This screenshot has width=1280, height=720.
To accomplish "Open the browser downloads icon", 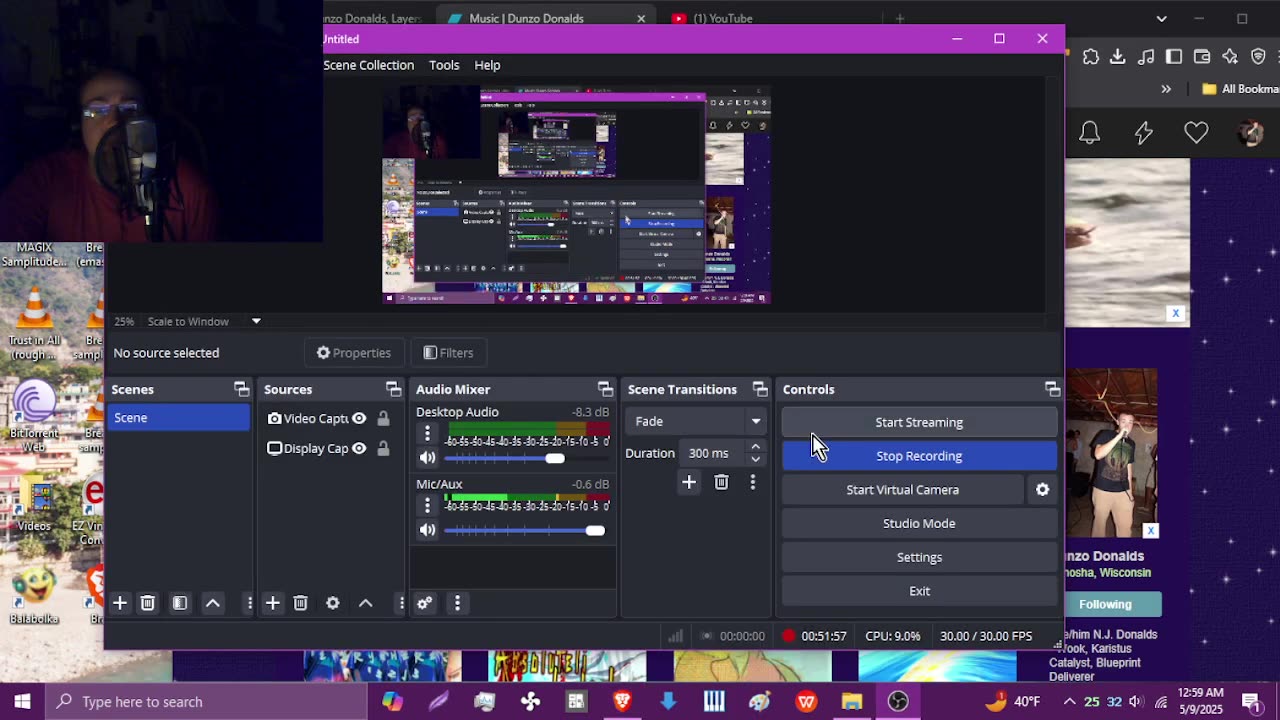I will [x=1118, y=57].
